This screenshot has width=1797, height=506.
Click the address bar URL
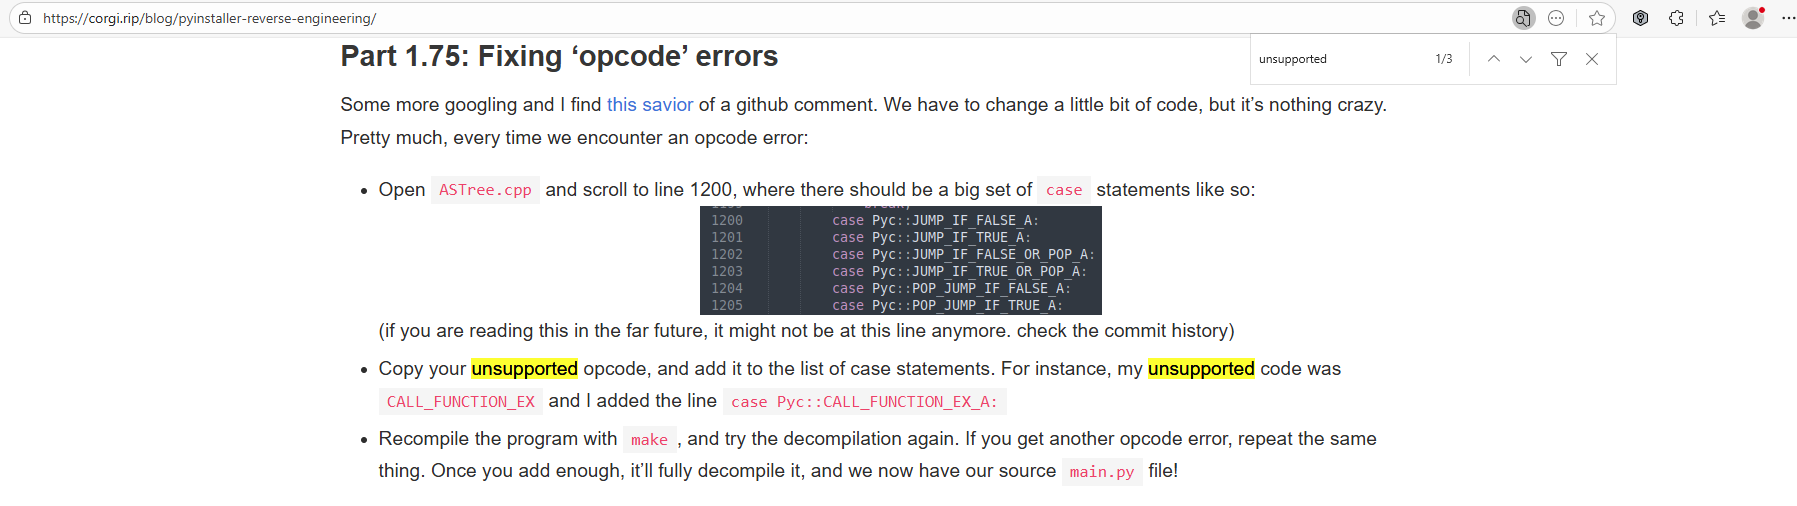point(210,18)
